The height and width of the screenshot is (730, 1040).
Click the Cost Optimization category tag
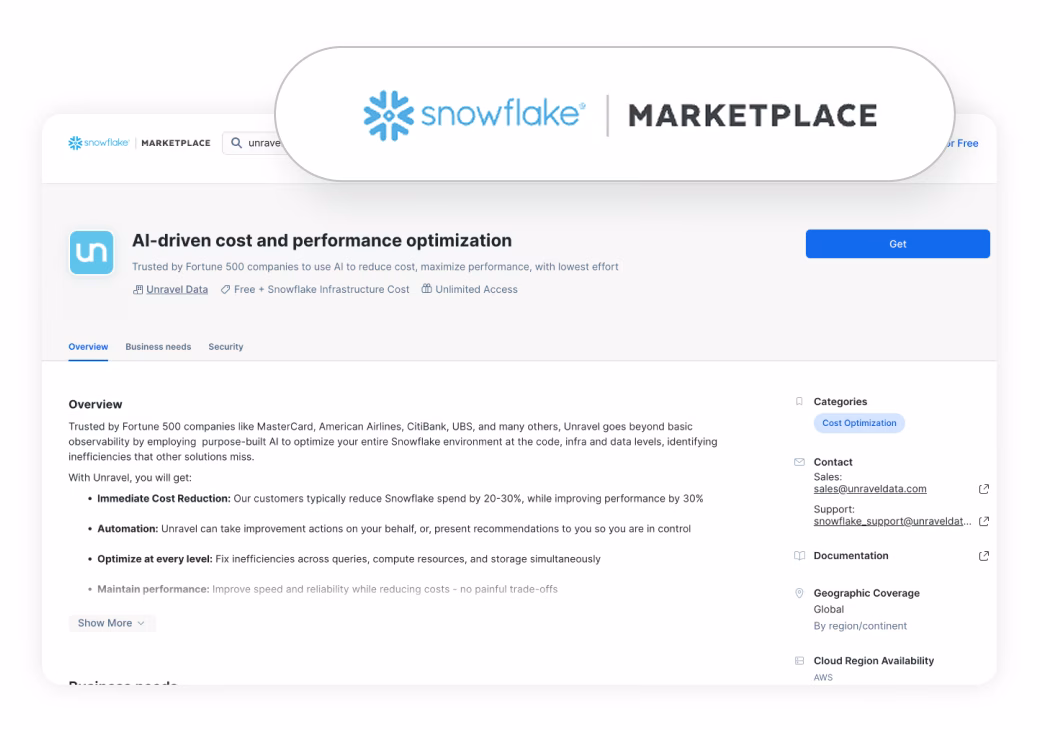point(859,423)
